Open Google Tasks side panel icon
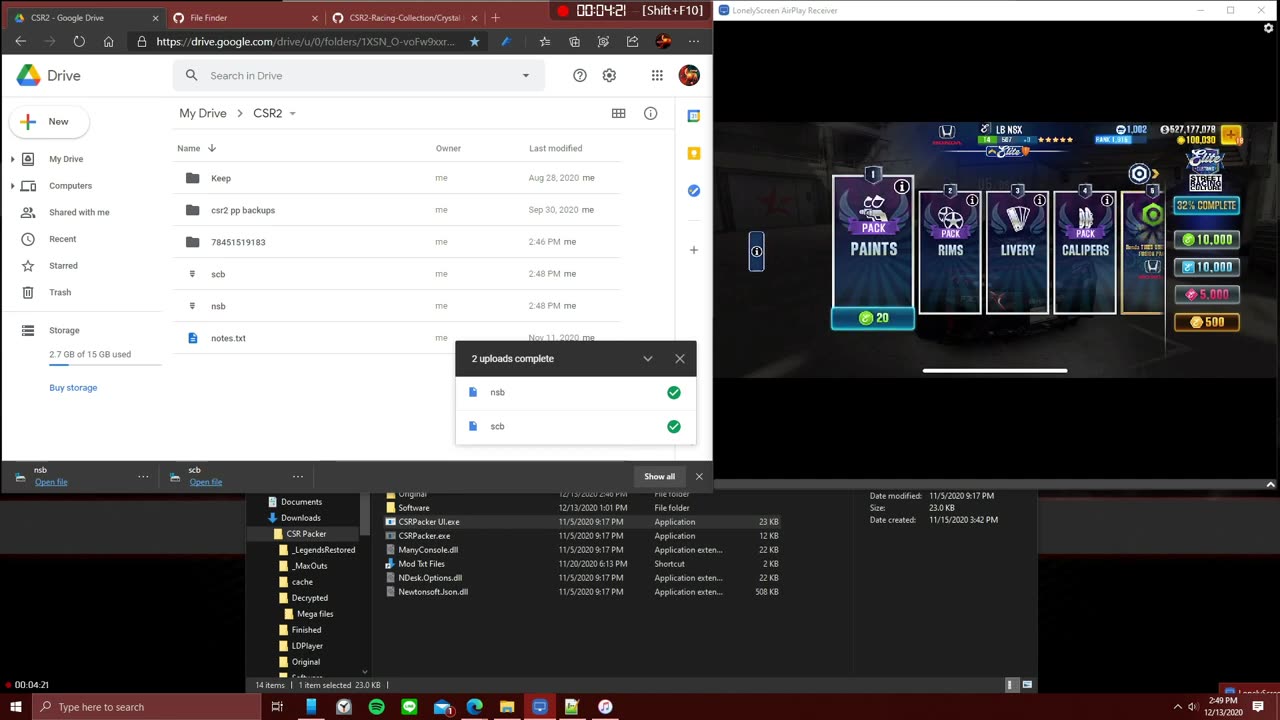The image size is (1280, 720). (694, 190)
